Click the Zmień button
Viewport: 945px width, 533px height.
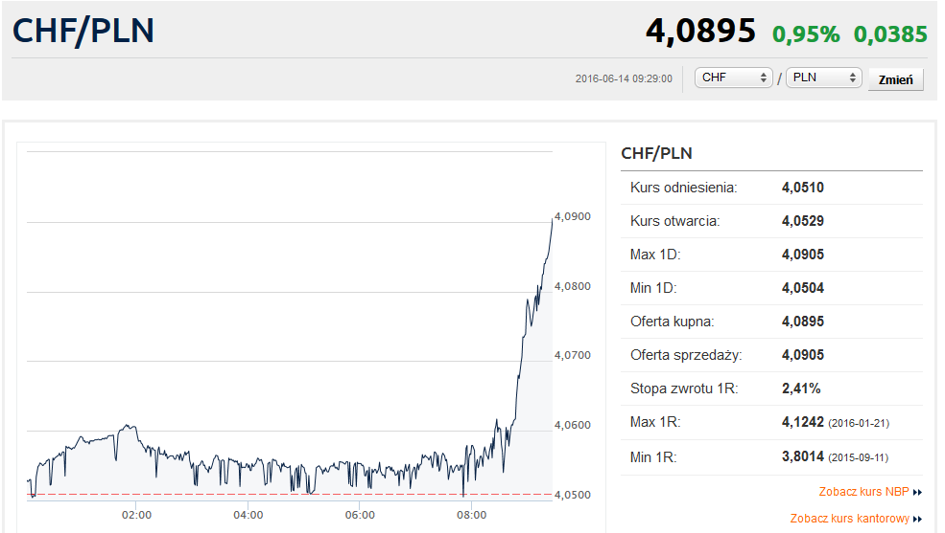click(896, 80)
